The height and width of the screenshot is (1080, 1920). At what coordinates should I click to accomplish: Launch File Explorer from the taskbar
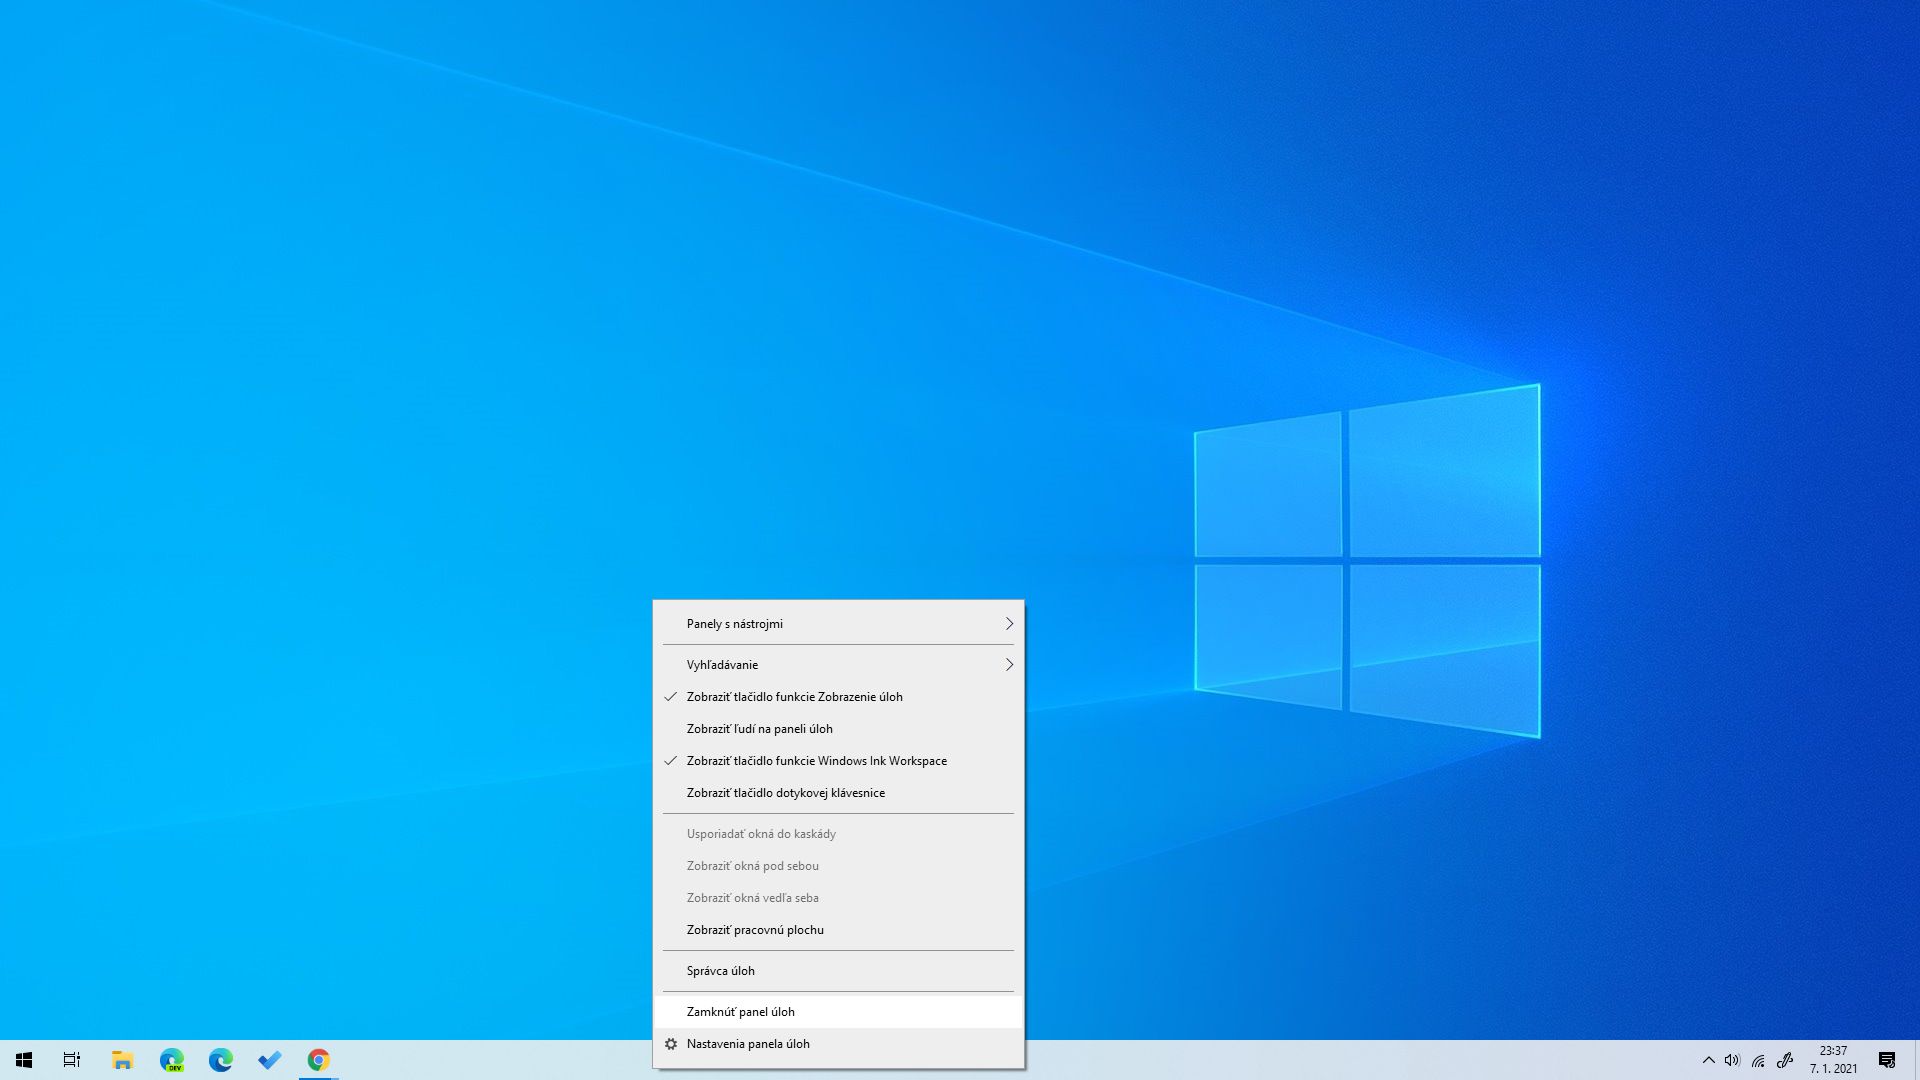[122, 1060]
